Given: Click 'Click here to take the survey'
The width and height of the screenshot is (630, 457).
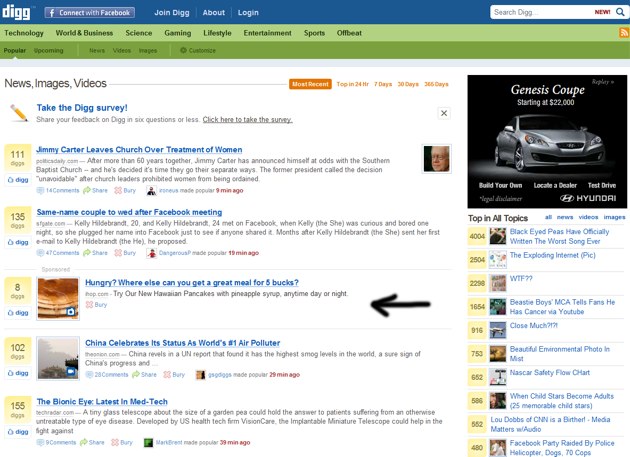Looking at the screenshot, I should point(248,119).
